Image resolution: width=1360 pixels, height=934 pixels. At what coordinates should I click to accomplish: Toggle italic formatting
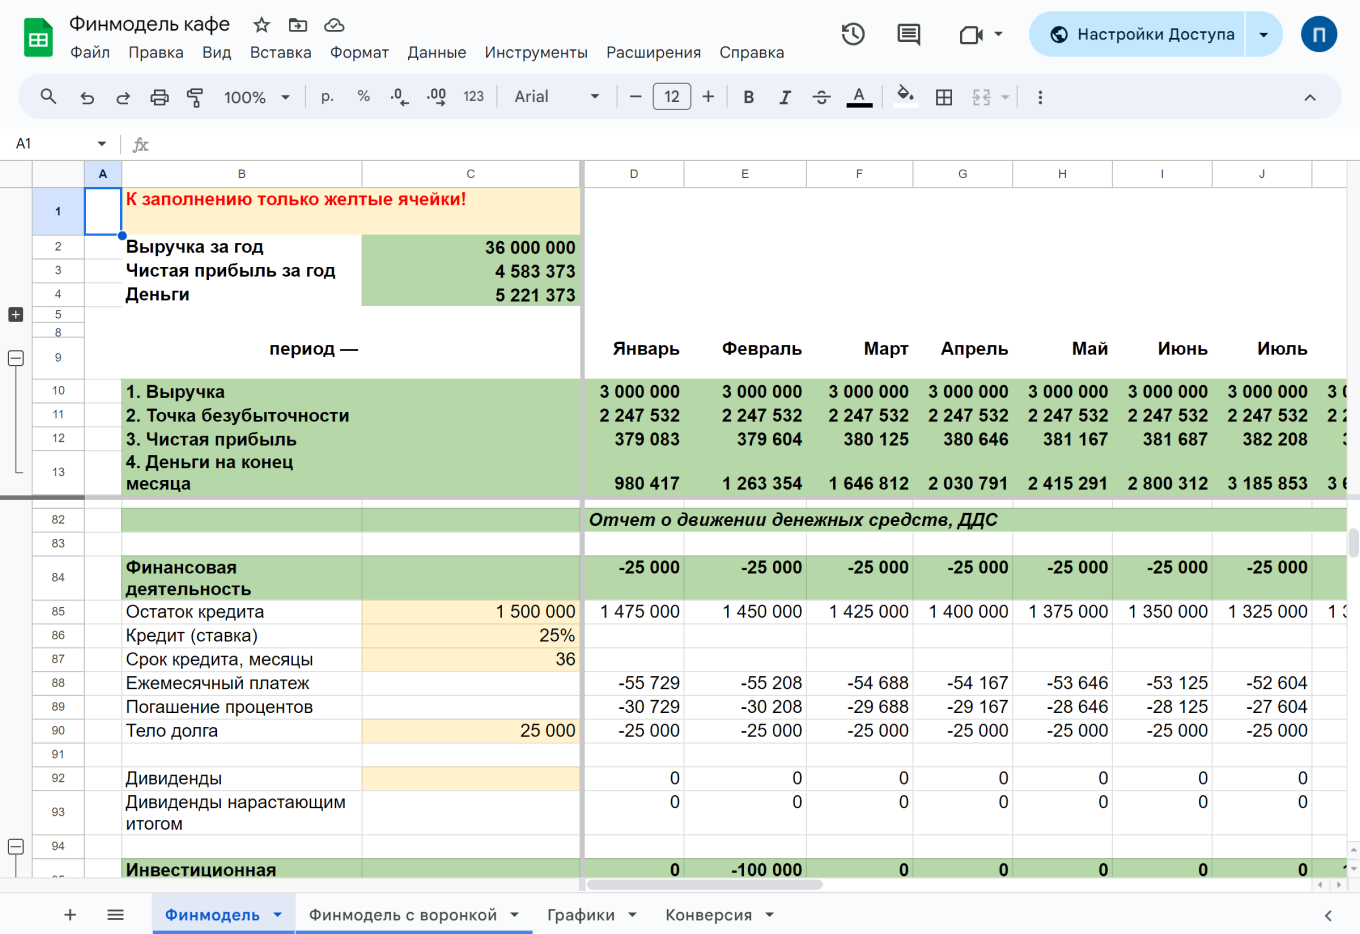[785, 97]
